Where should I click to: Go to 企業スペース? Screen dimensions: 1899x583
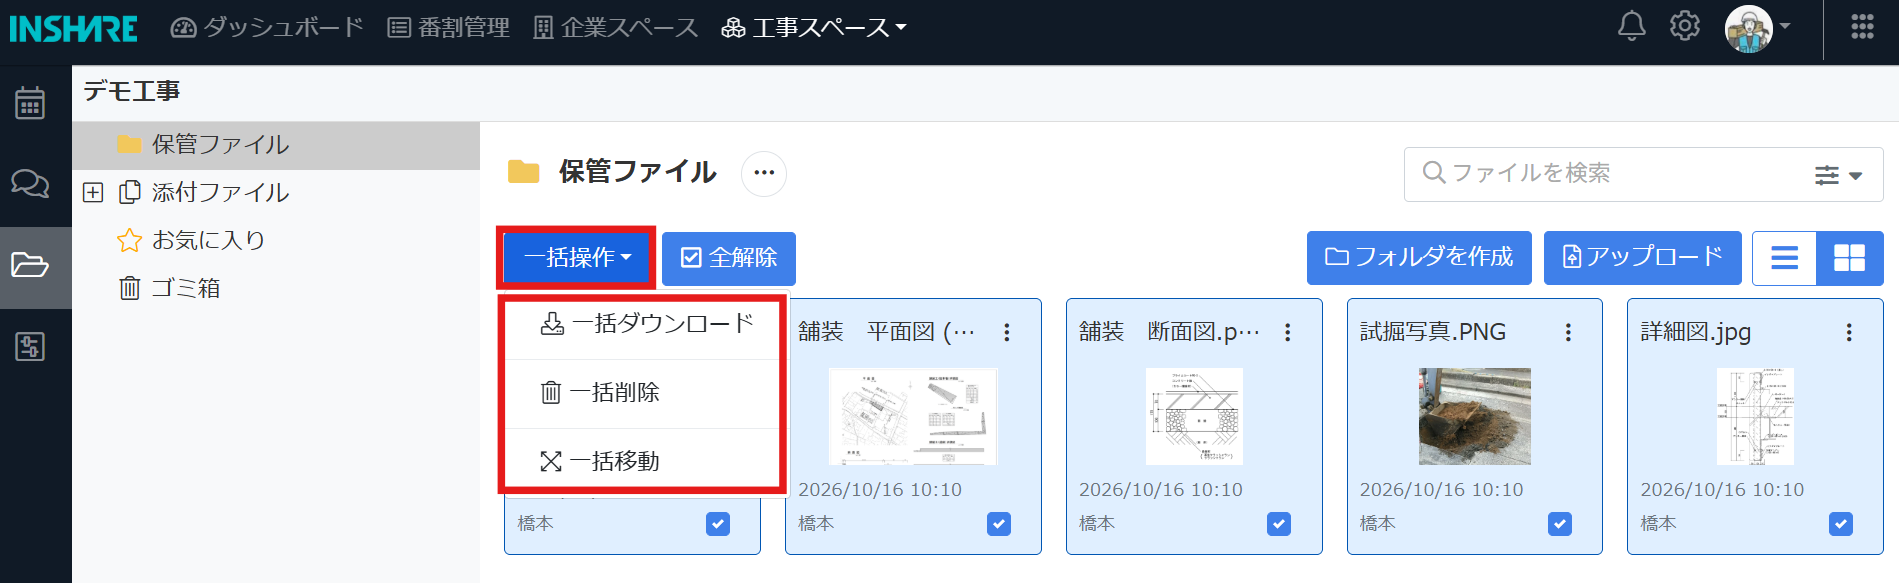pyautogui.click(x=615, y=28)
